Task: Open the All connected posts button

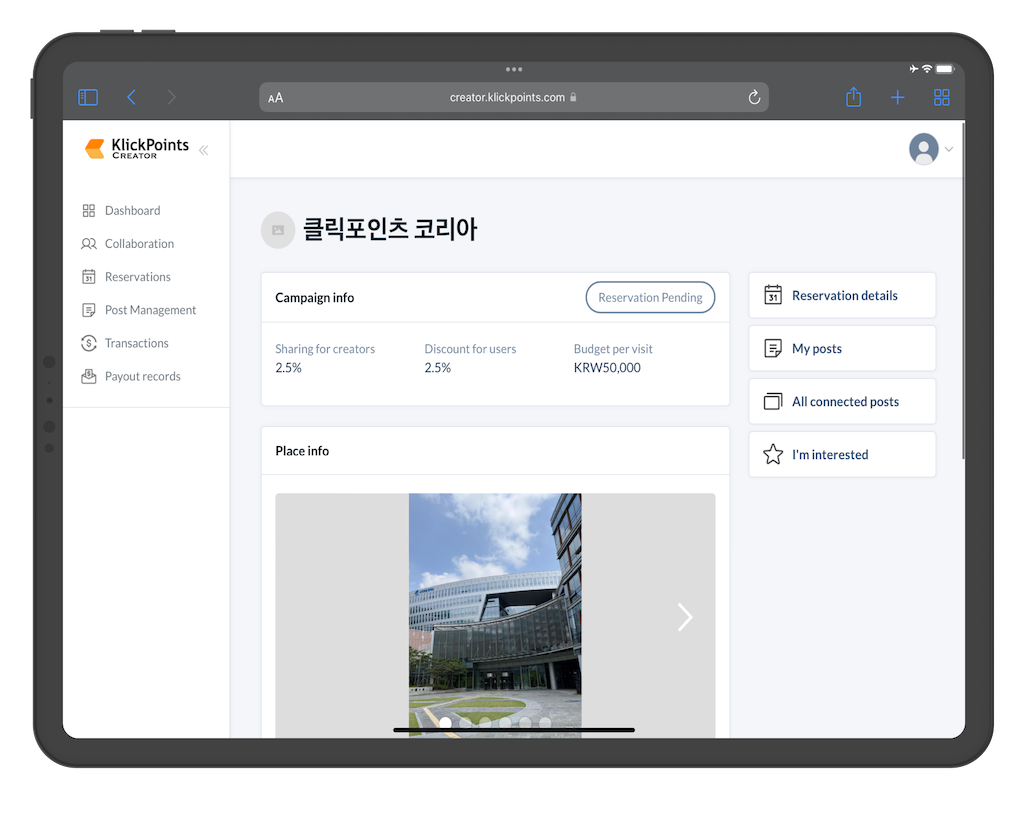Action: 842,402
